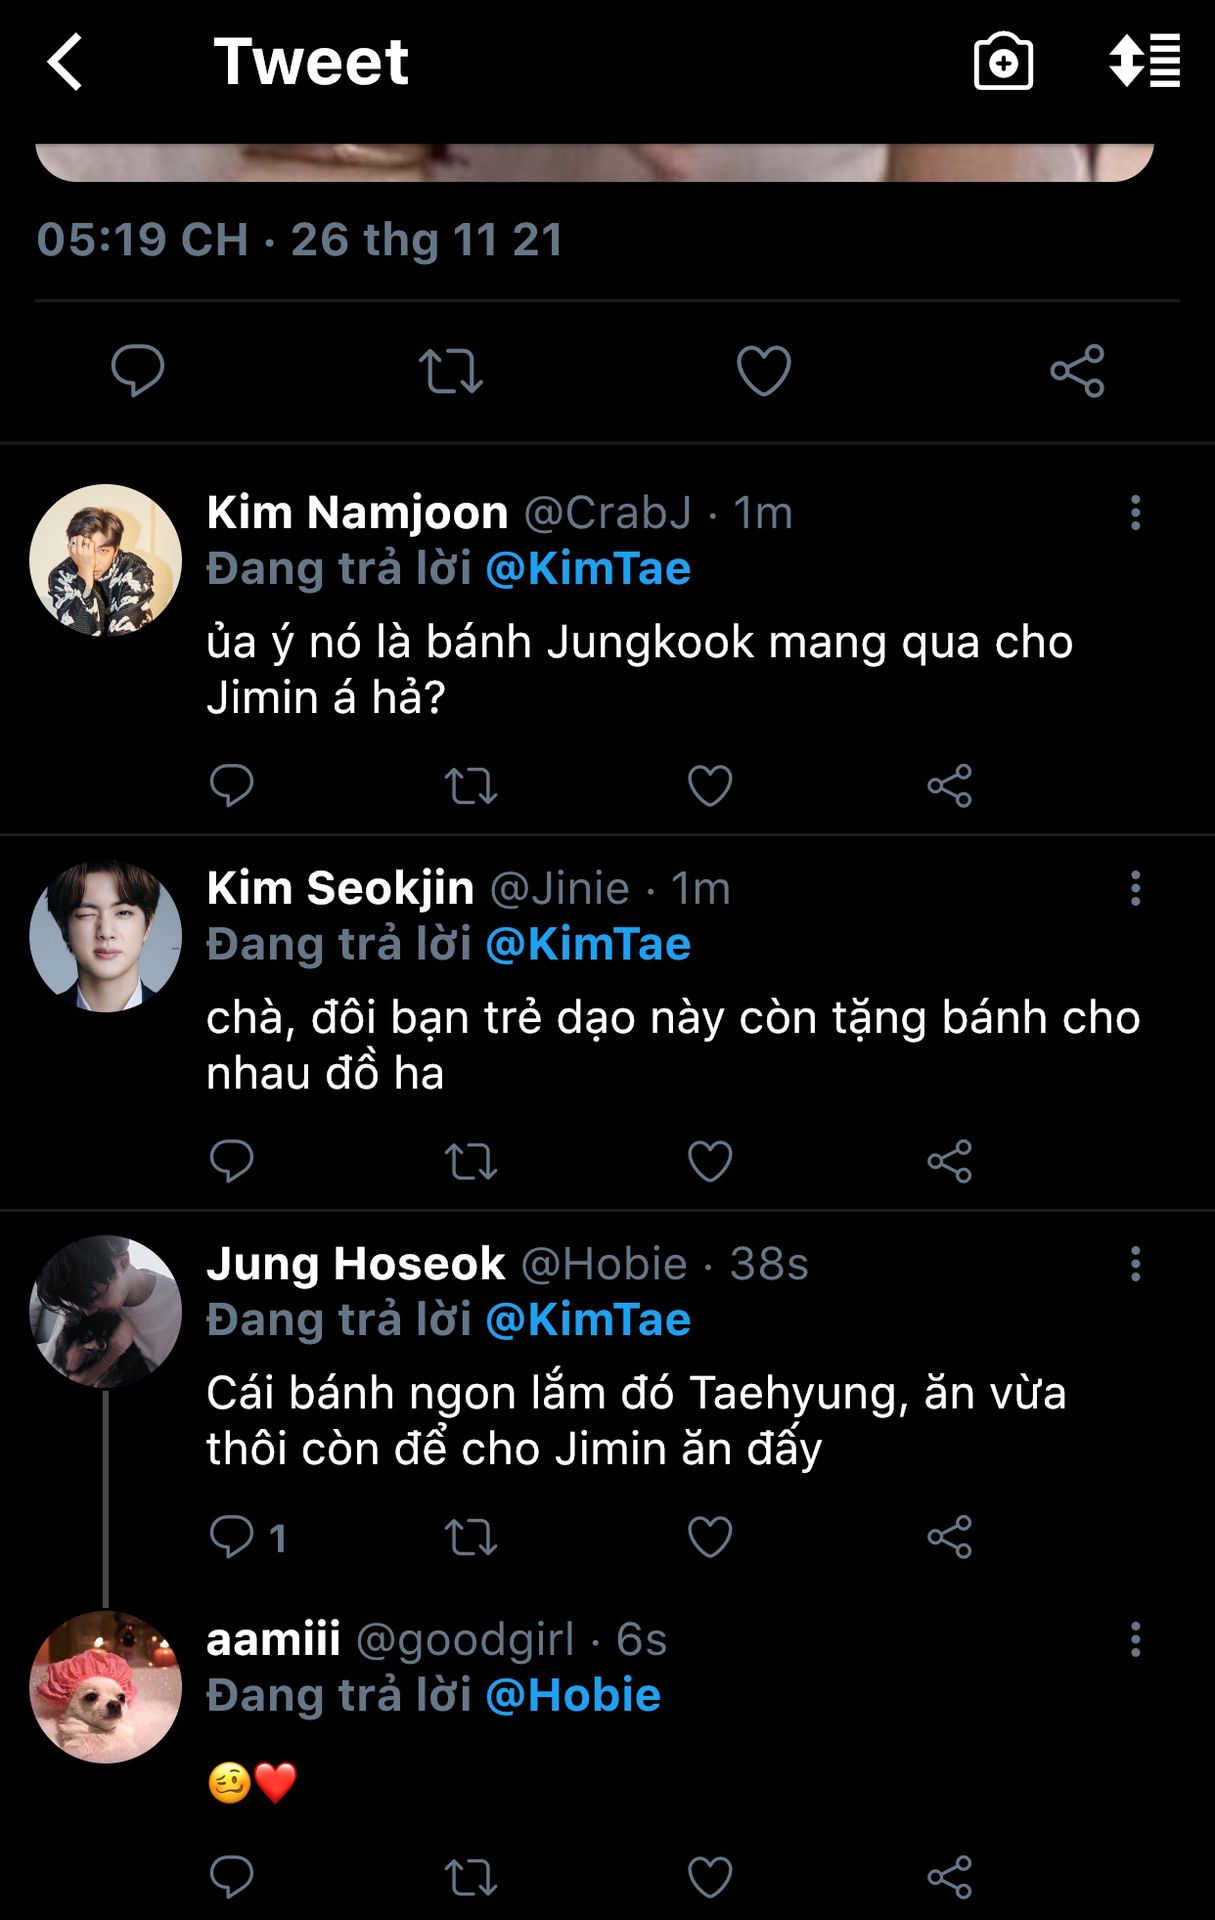Tap the camera add-photo icon in header
This screenshot has height=1920, width=1215.
[1003, 62]
